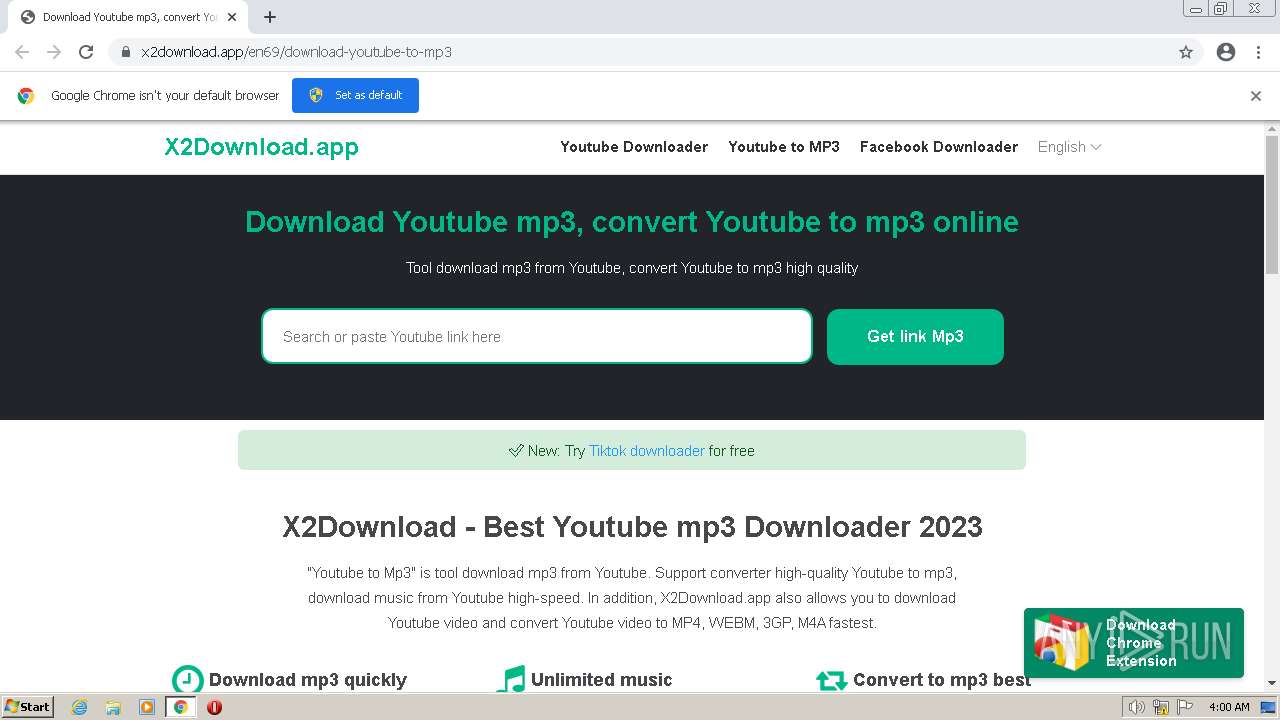Expand the English language dropdown
Image resolution: width=1280 pixels, height=720 pixels.
(x=1069, y=147)
